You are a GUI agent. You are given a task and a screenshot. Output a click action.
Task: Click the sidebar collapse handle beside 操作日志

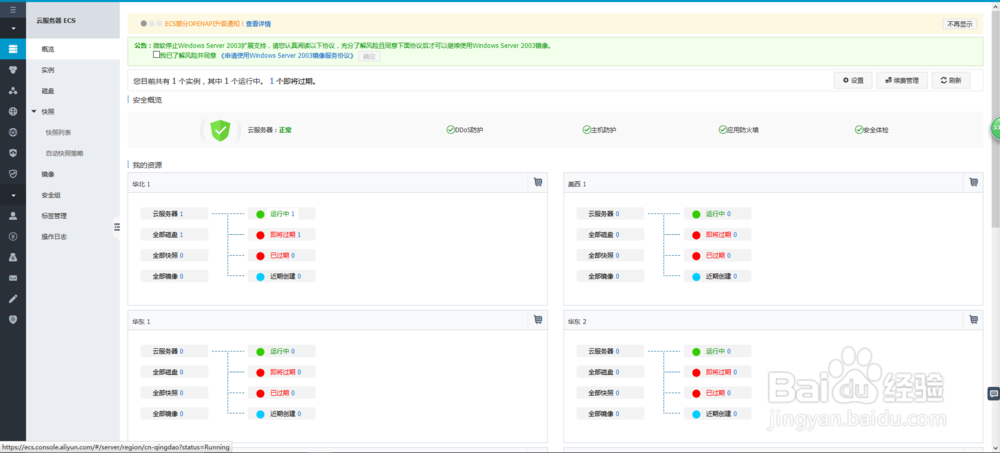117,226
